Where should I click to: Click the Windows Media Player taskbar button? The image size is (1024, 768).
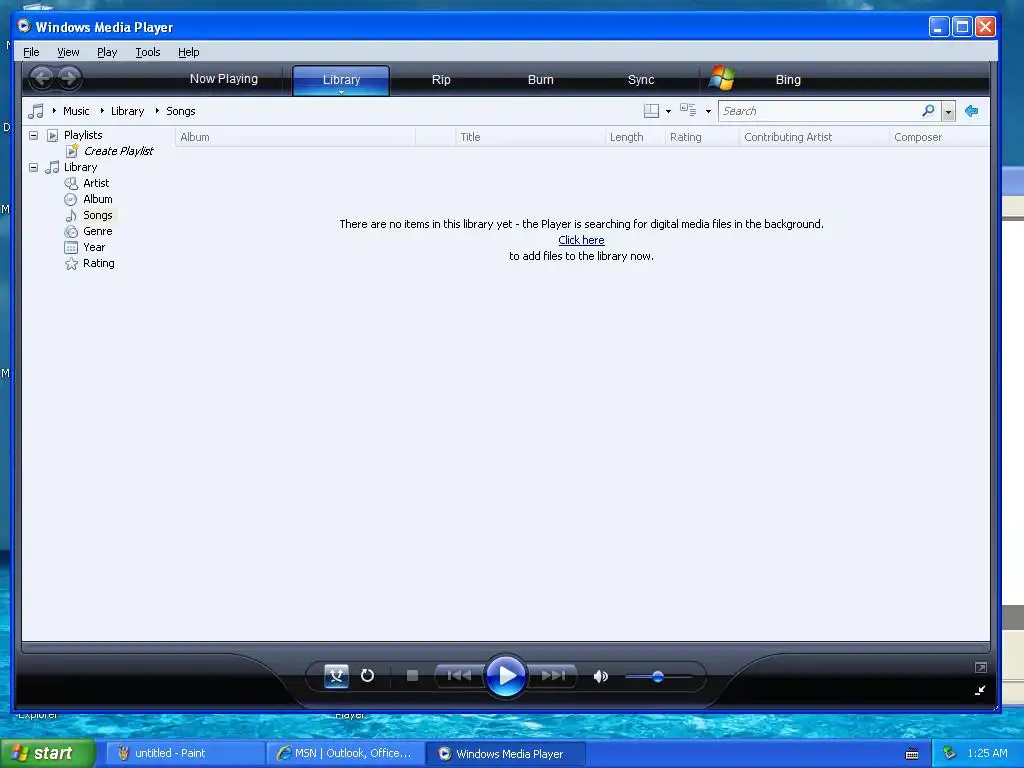pyautogui.click(x=505, y=754)
